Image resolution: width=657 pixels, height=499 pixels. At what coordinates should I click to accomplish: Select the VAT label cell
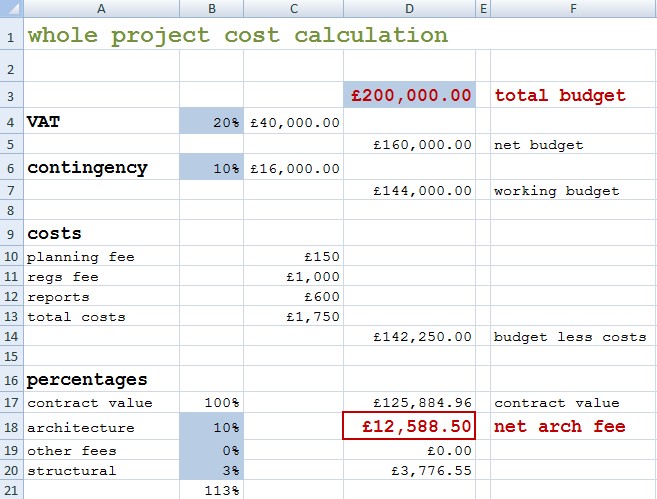(101, 122)
